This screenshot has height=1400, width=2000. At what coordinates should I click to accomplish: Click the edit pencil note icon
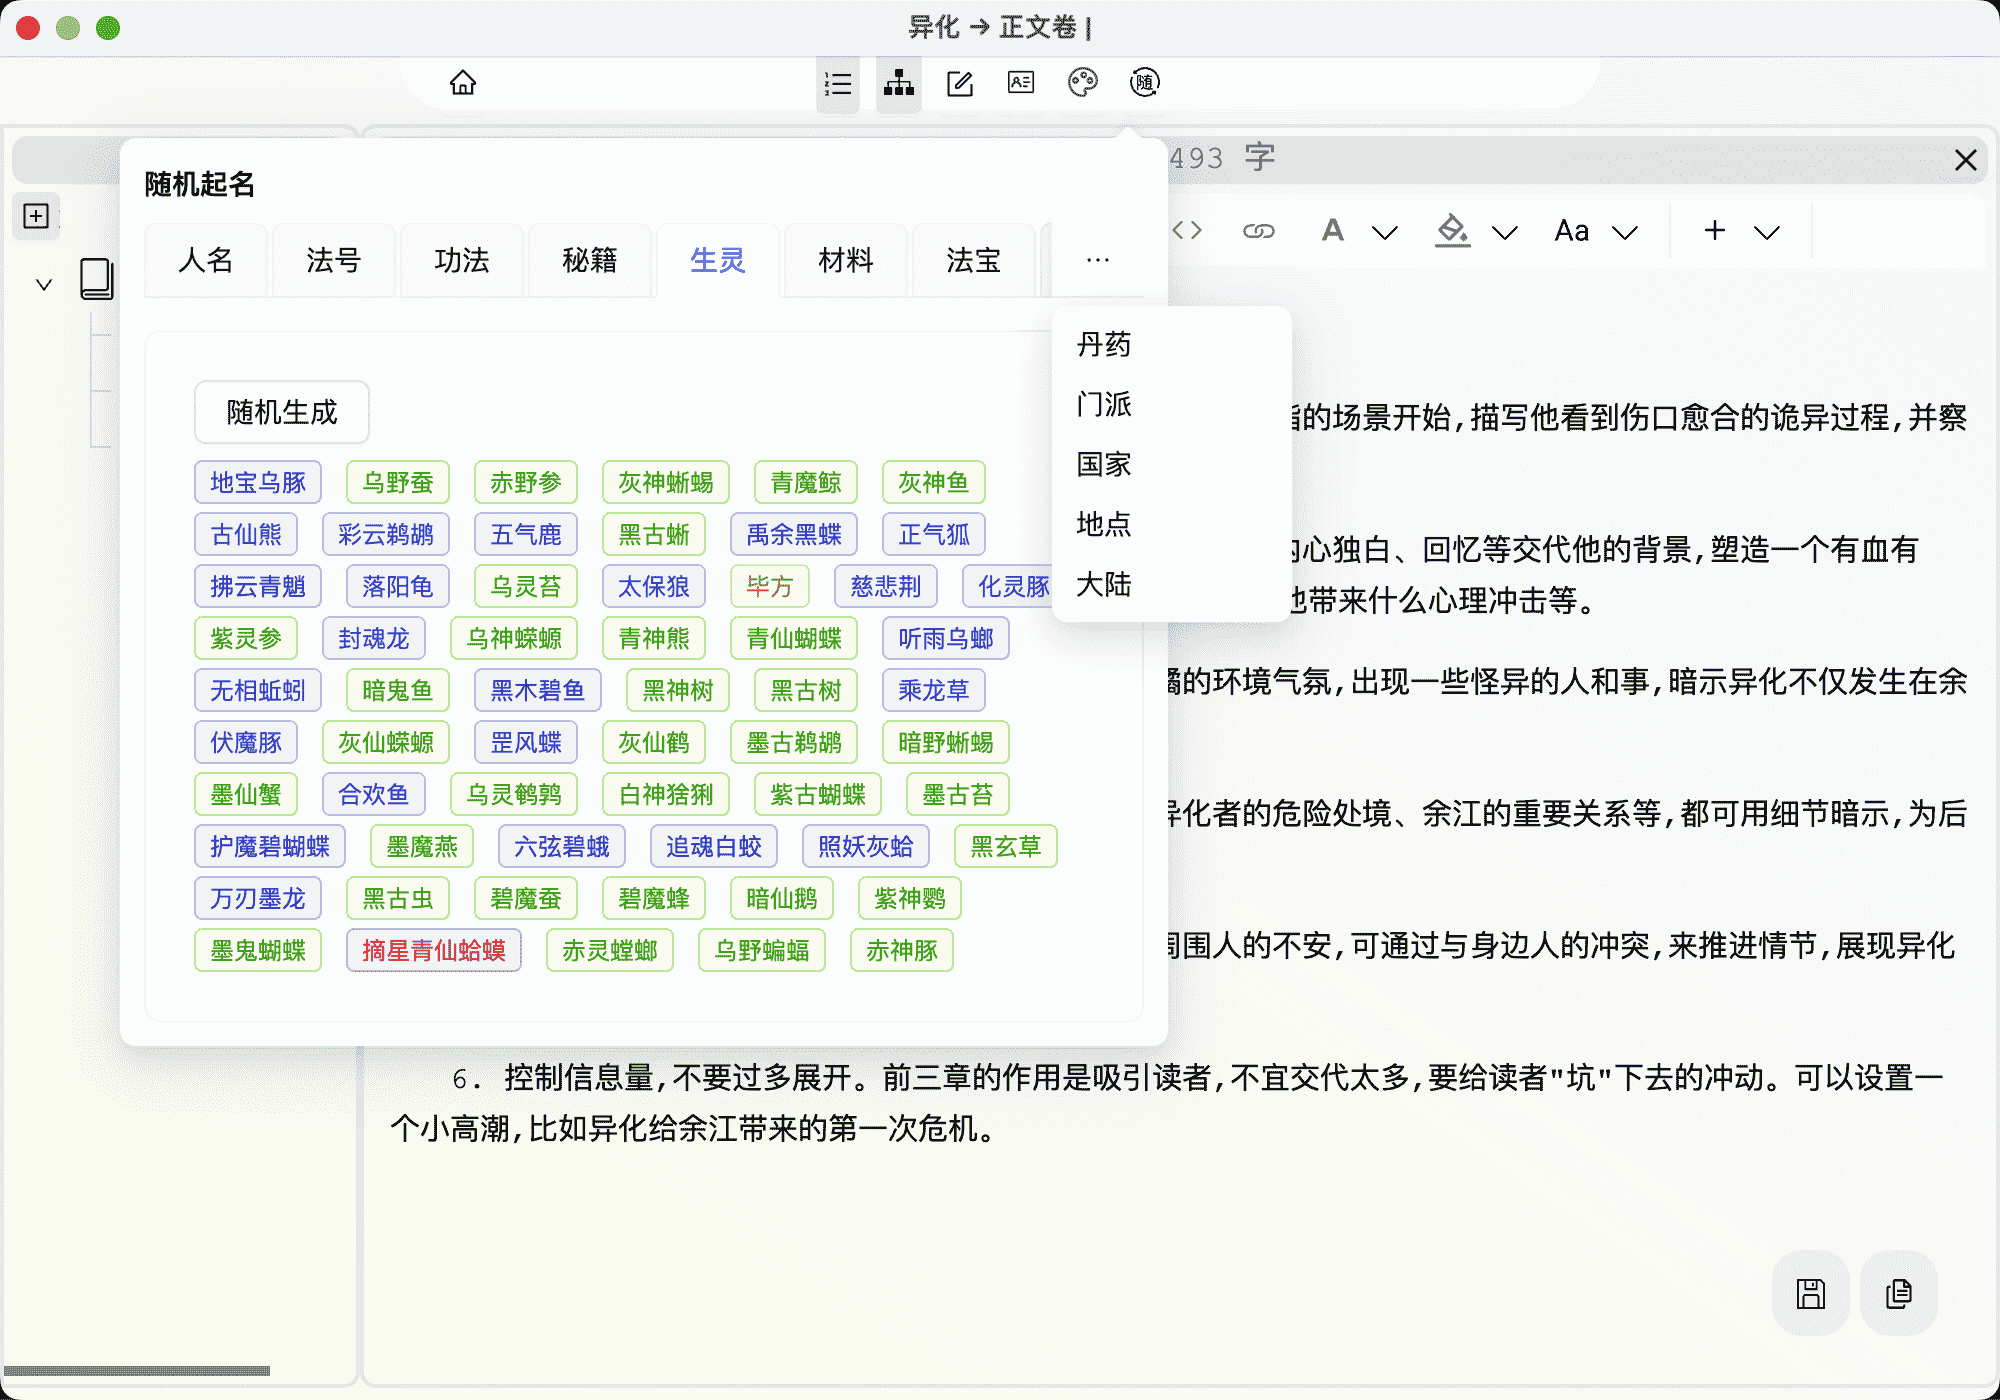[x=960, y=84]
